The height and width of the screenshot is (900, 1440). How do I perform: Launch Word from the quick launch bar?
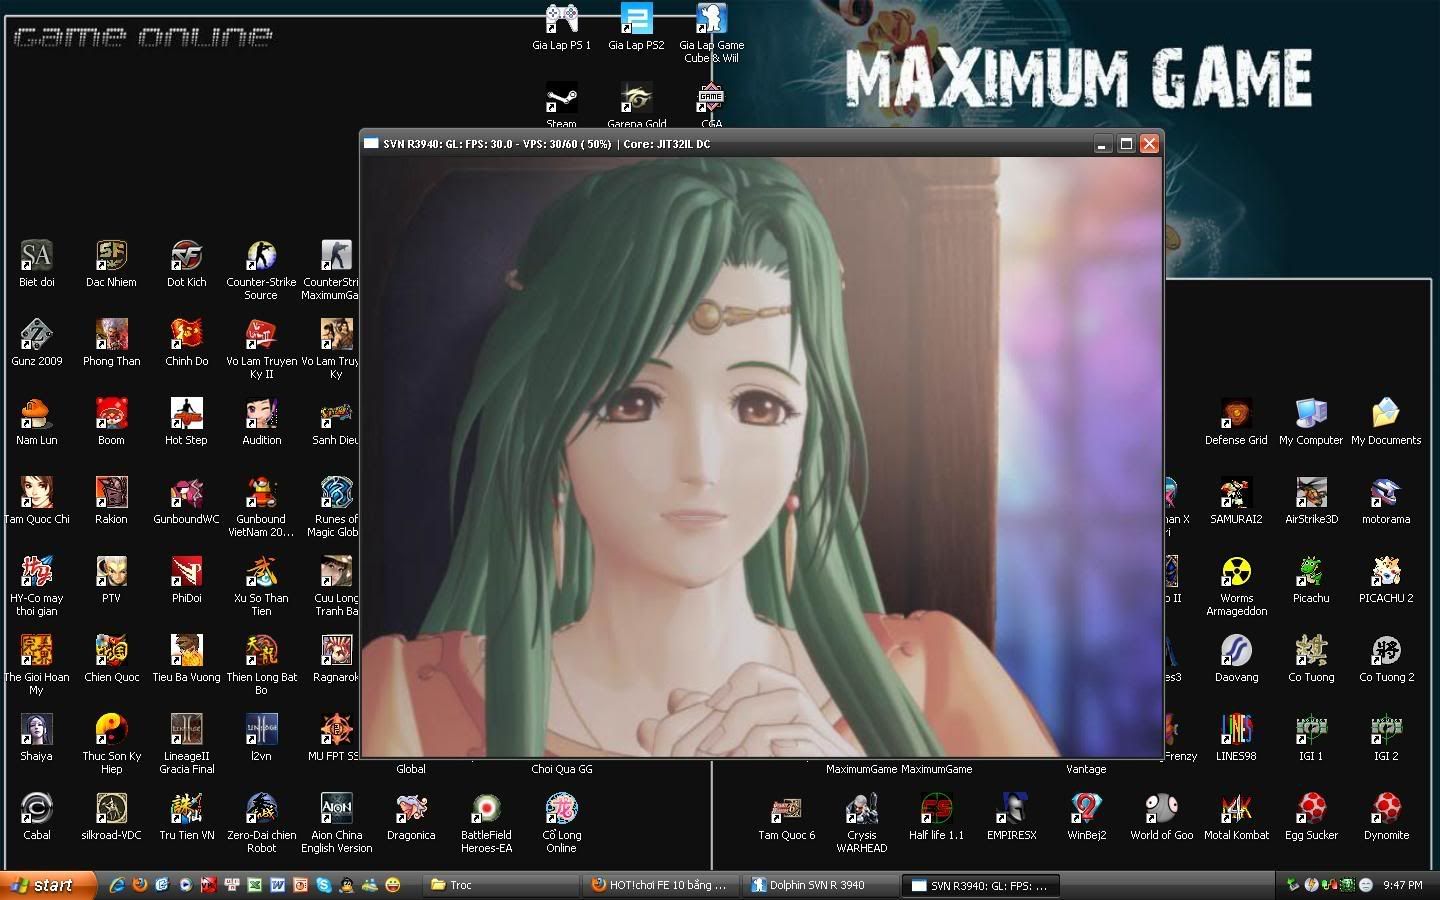tap(278, 885)
